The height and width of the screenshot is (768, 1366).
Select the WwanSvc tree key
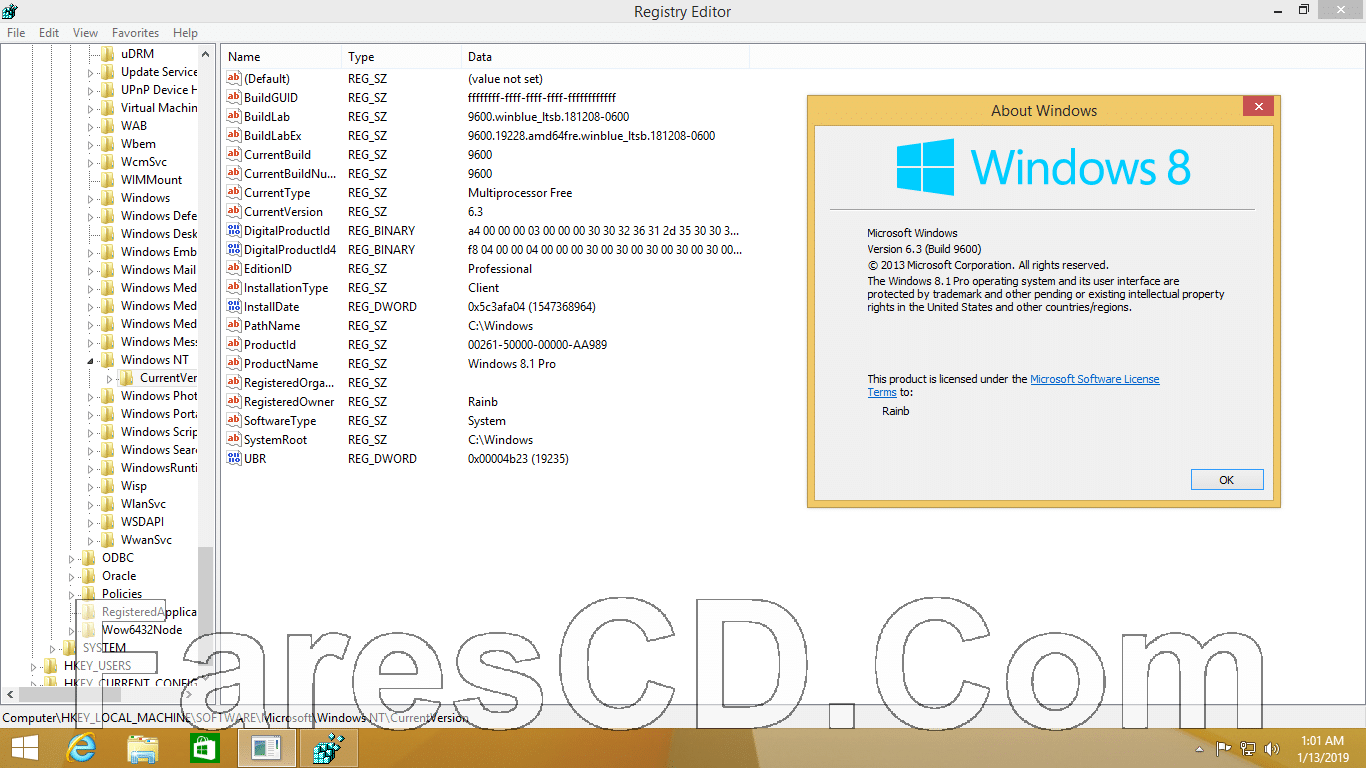tap(146, 540)
